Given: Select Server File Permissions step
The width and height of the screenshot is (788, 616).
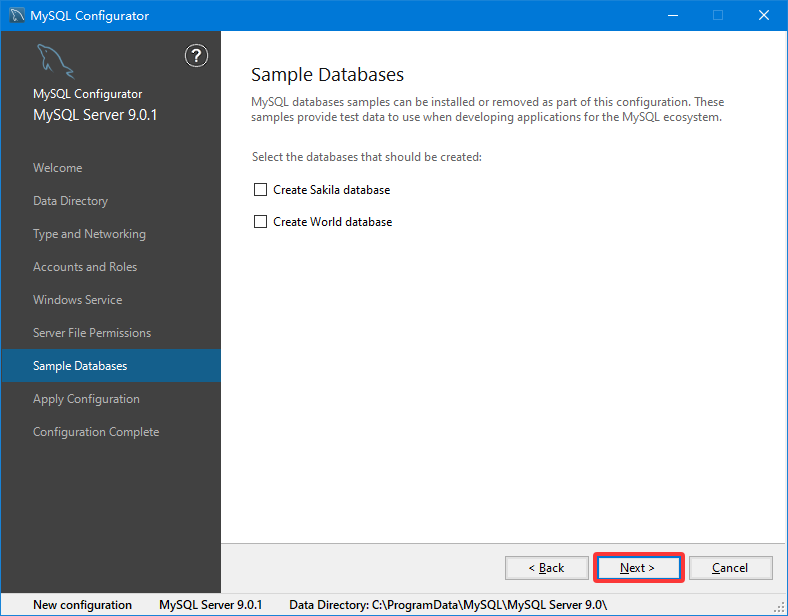Looking at the screenshot, I should tap(92, 333).
